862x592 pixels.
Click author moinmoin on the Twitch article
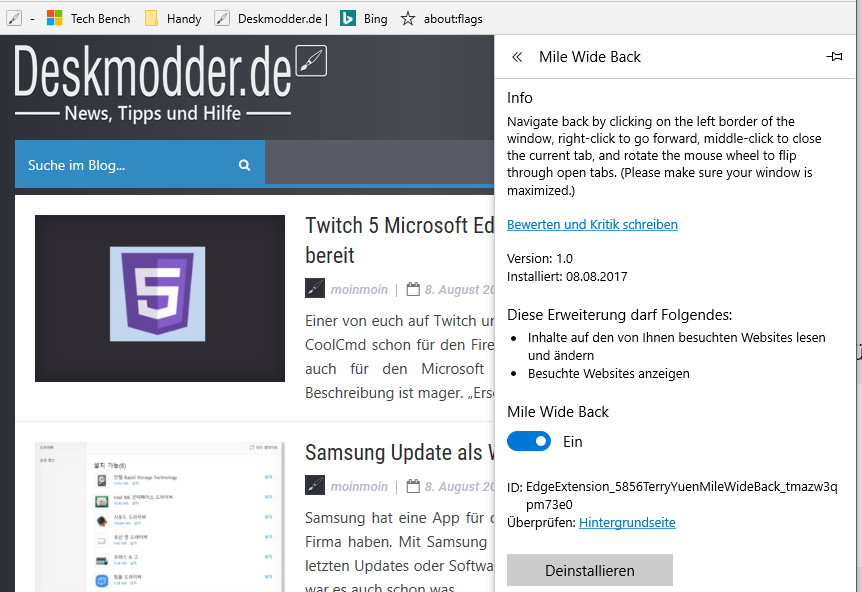click(x=359, y=289)
